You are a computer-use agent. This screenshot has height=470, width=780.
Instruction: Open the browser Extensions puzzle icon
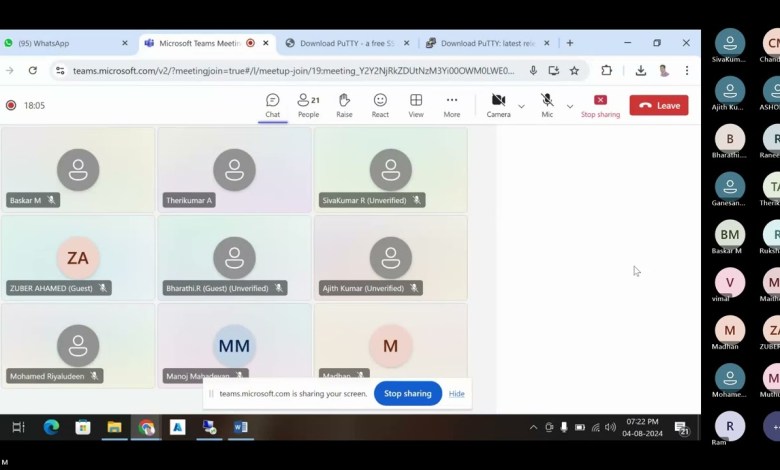point(606,71)
